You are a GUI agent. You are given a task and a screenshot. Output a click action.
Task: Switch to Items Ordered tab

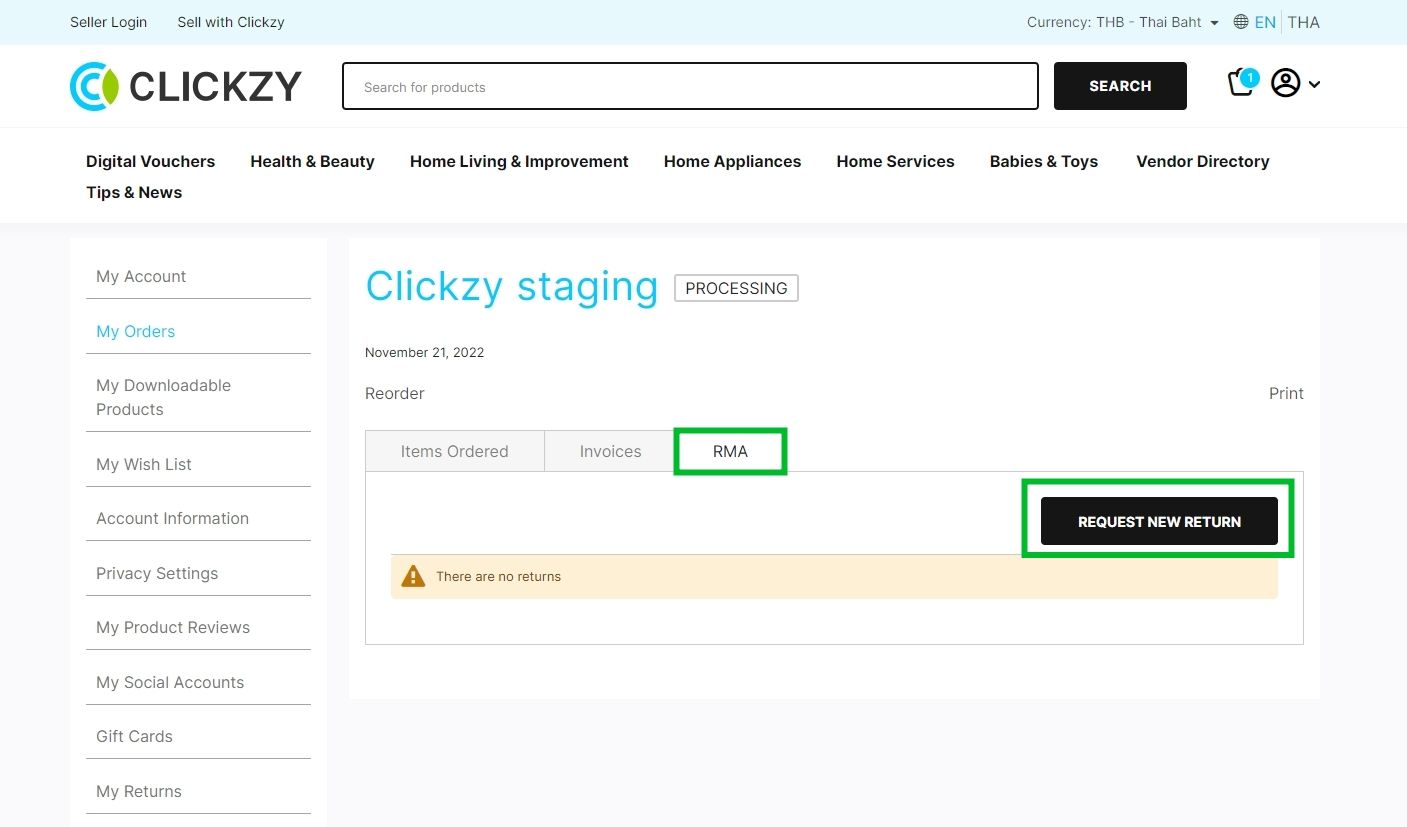pos(455,451)
